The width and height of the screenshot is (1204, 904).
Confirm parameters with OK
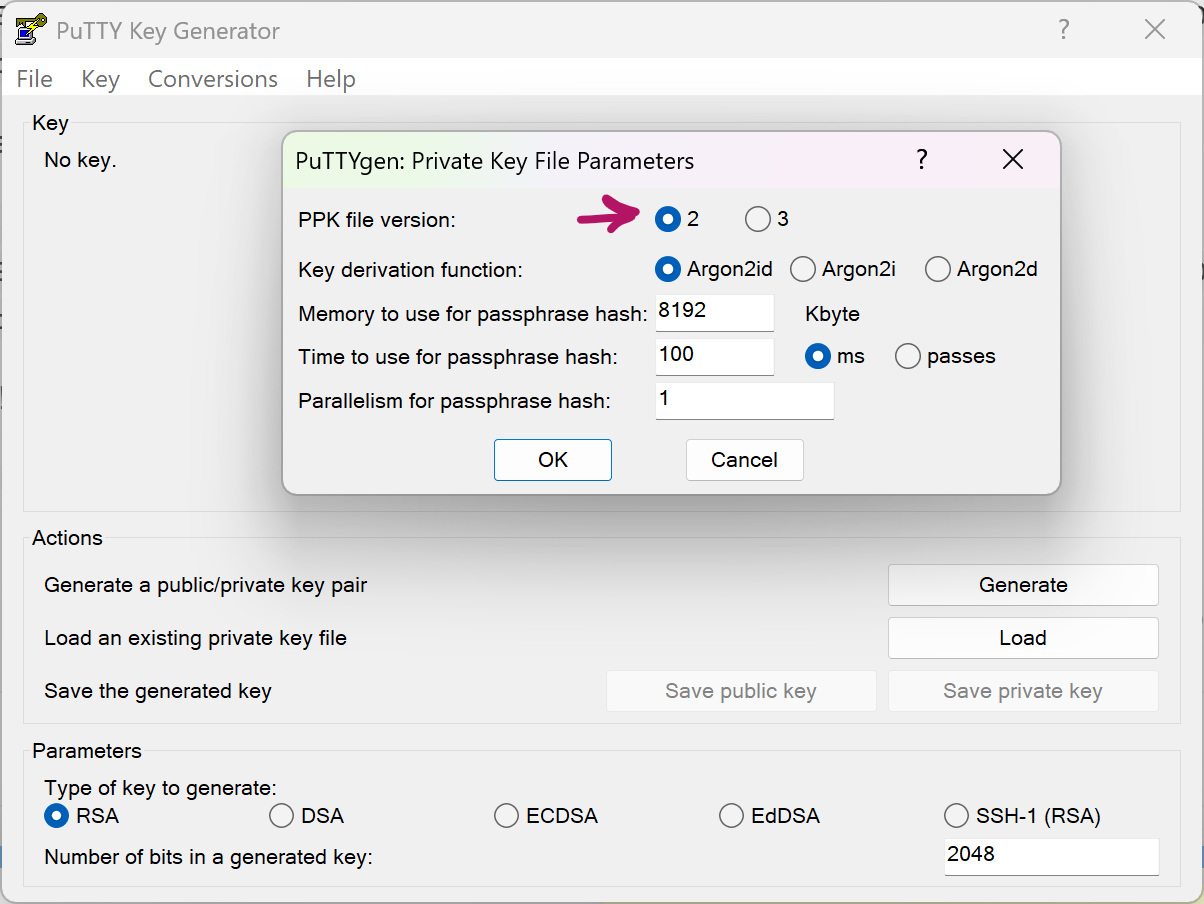coord(552,460)
